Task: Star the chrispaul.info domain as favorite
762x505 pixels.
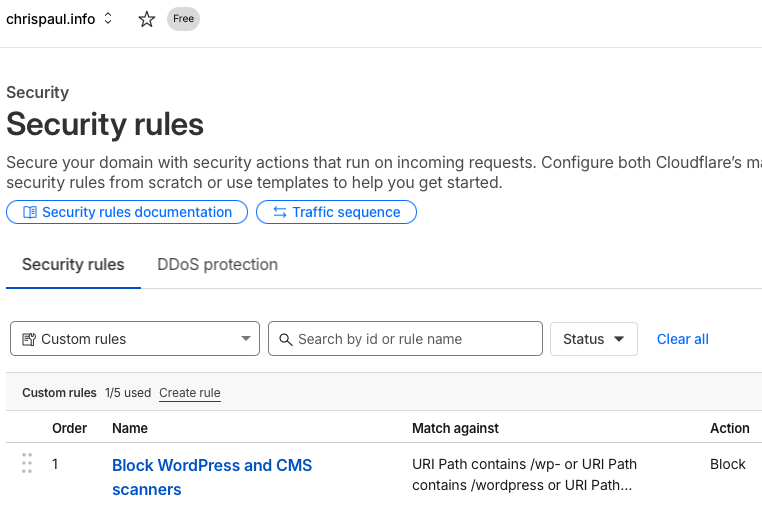Action: click(147, 19)
